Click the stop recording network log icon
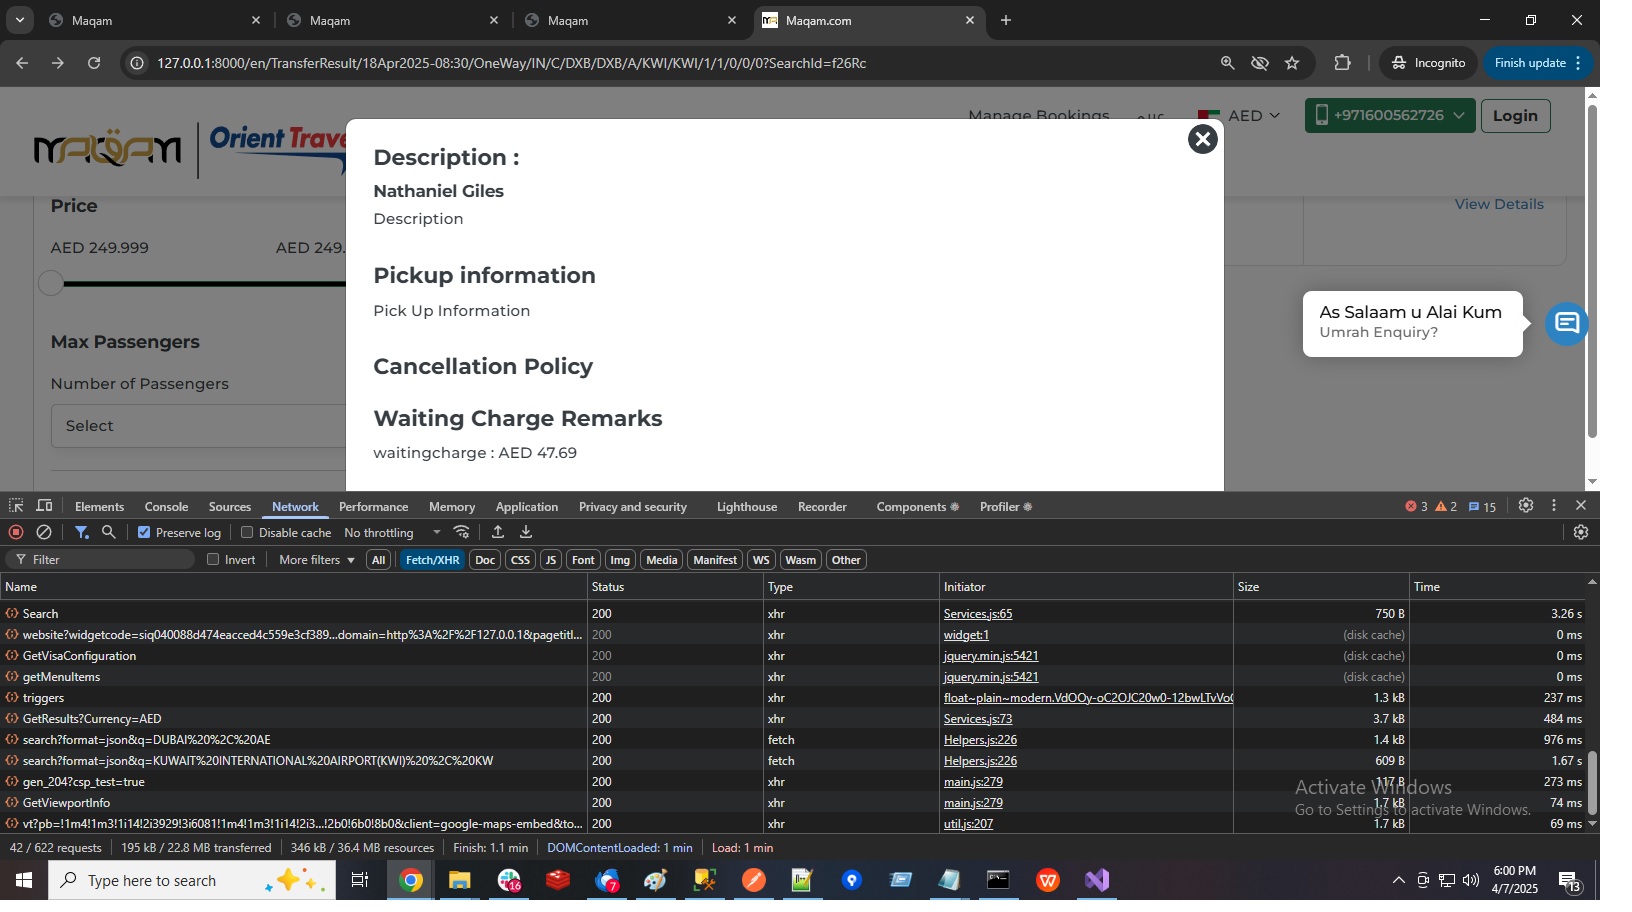 (16, 533)
